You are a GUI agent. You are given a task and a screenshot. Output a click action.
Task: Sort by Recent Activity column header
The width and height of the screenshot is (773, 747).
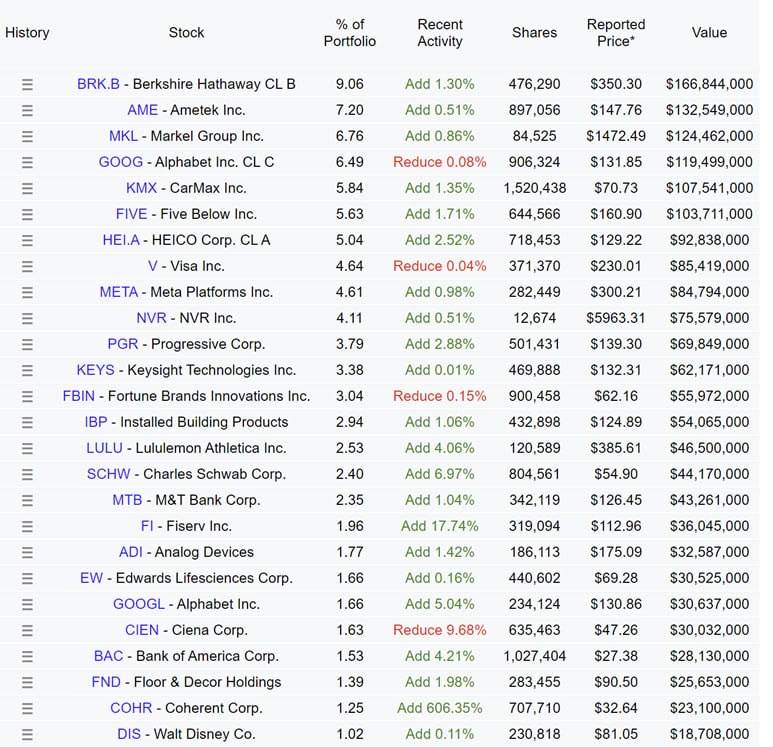pos(440,33)
